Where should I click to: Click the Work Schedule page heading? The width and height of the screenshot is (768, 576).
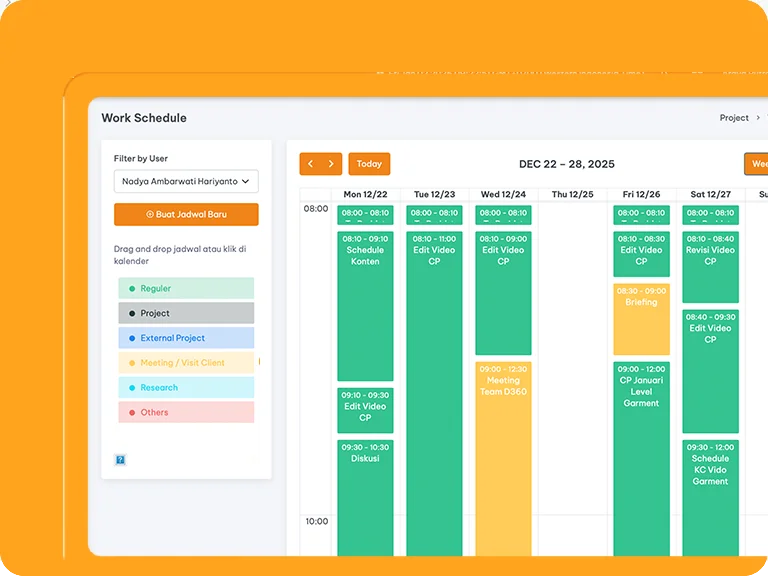tap(144, 118)
